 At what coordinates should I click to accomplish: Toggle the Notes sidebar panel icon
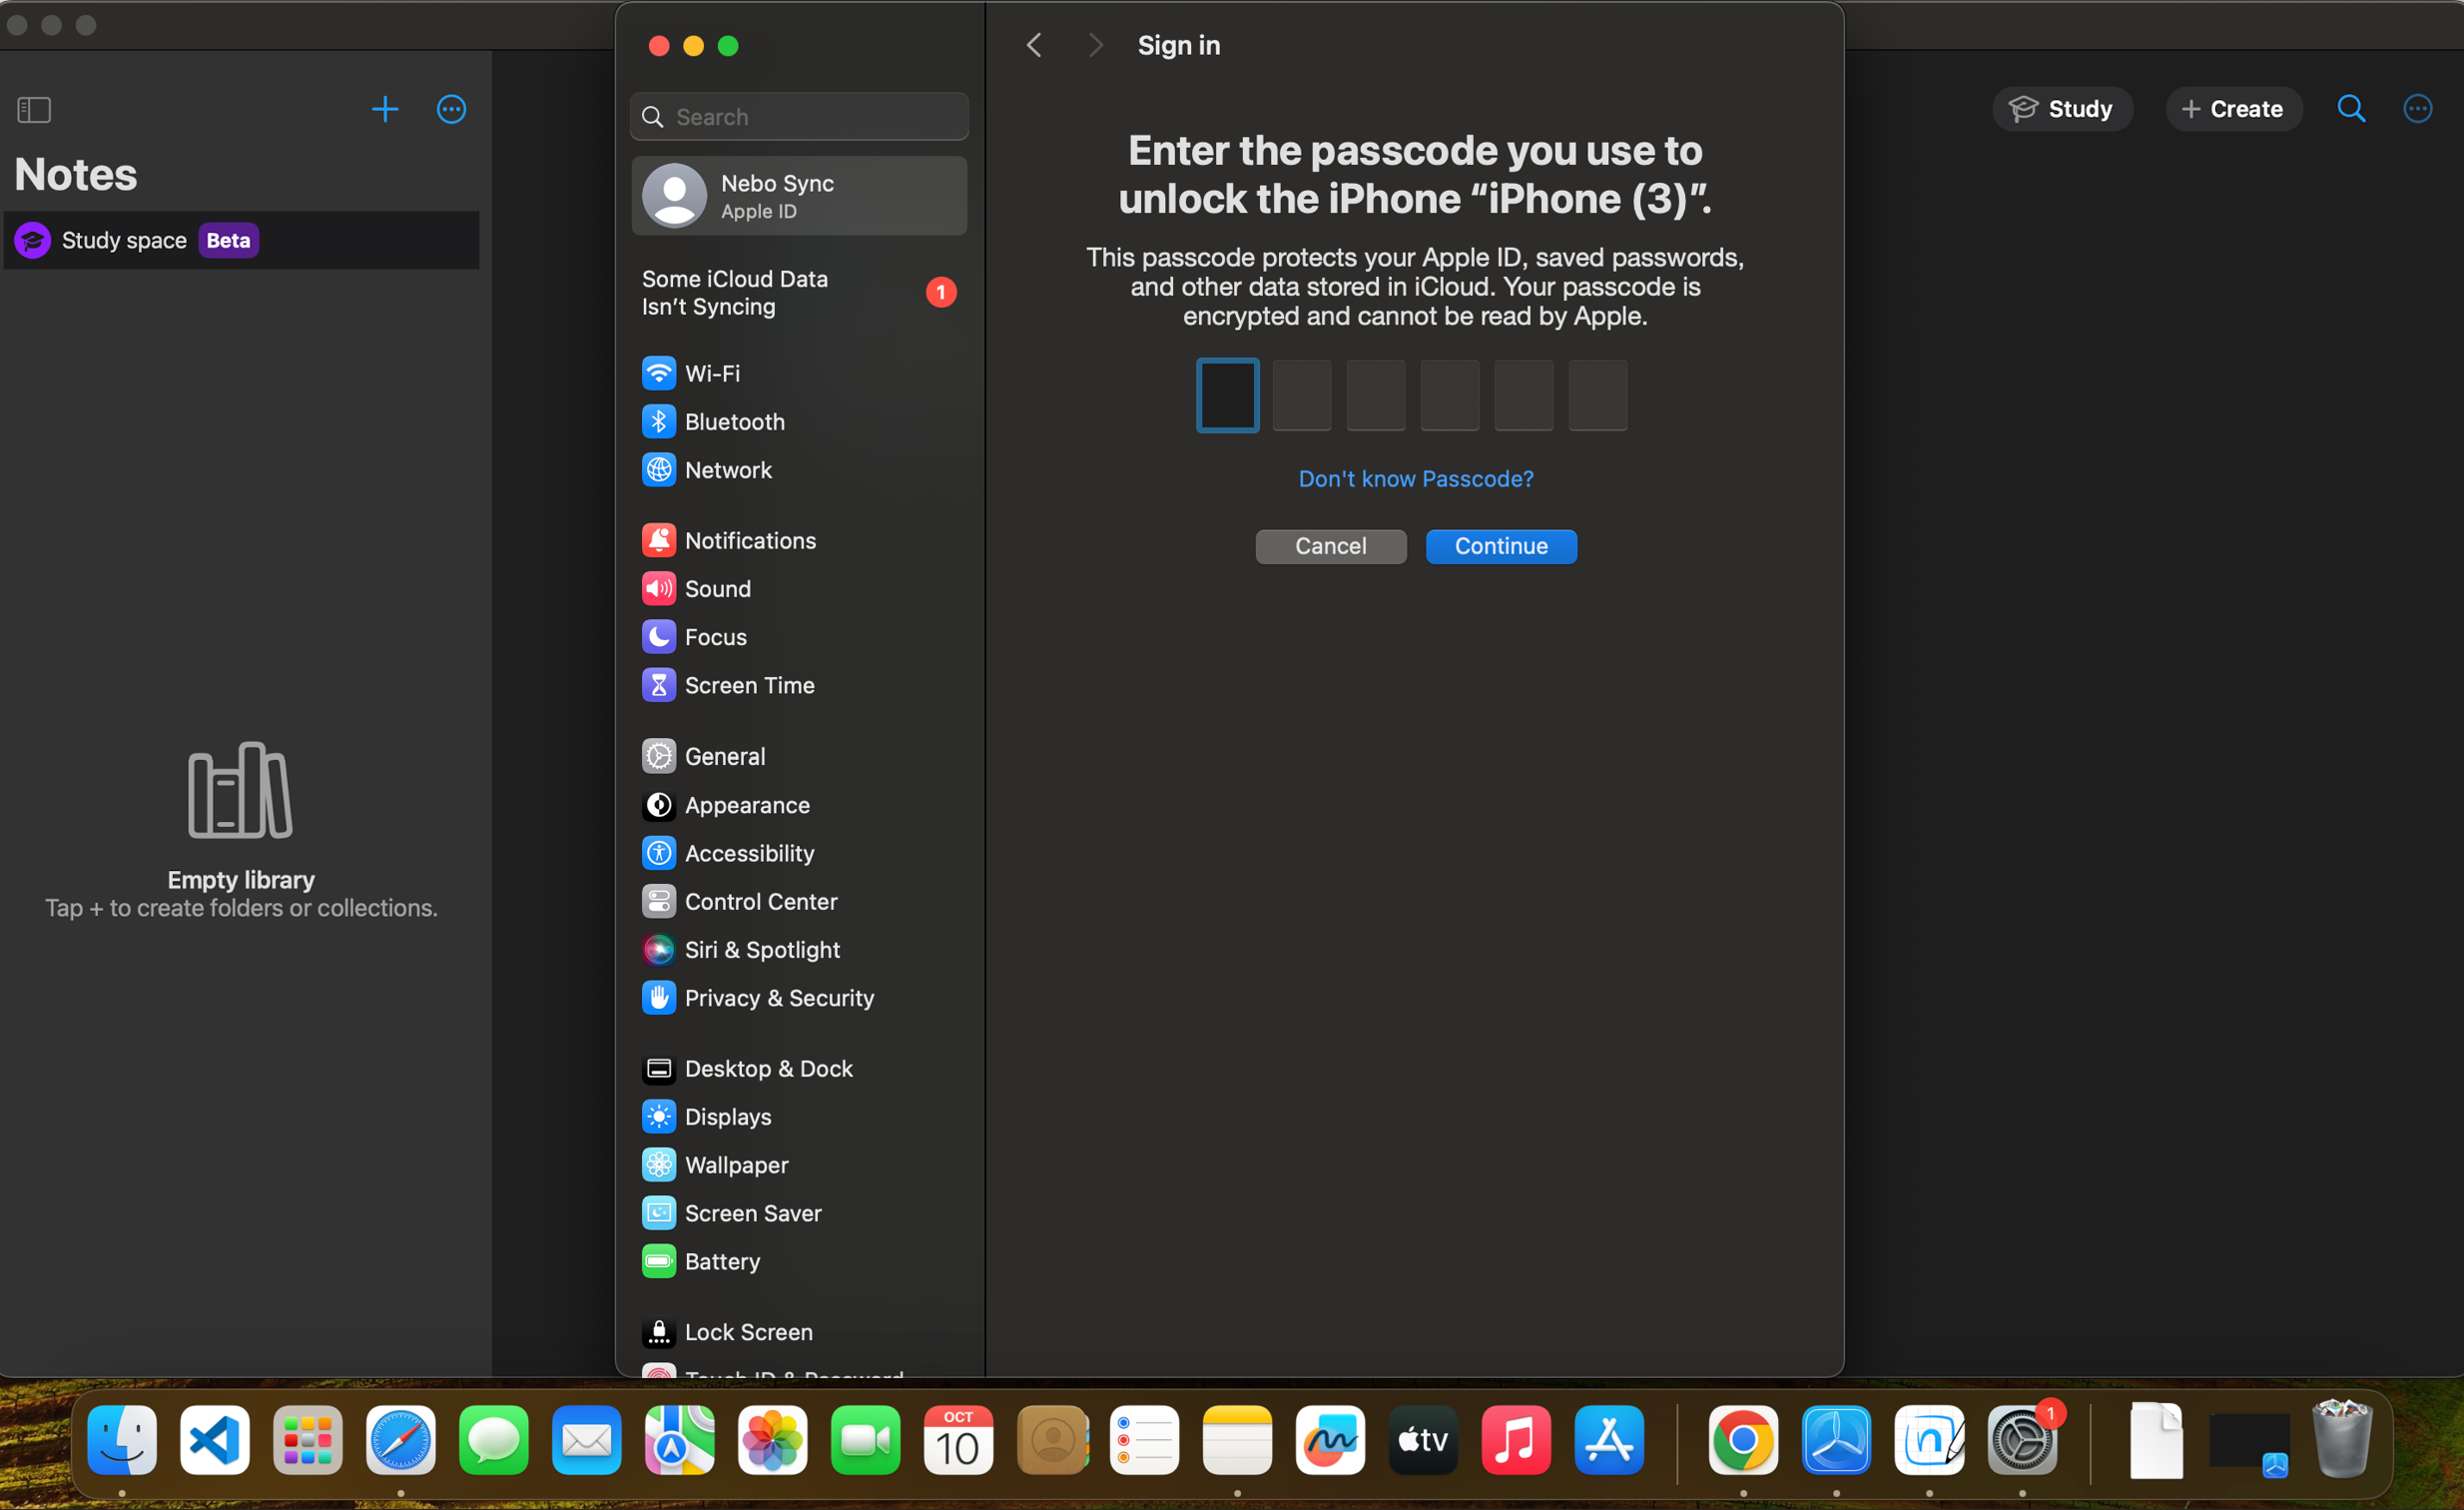(34, 109)
